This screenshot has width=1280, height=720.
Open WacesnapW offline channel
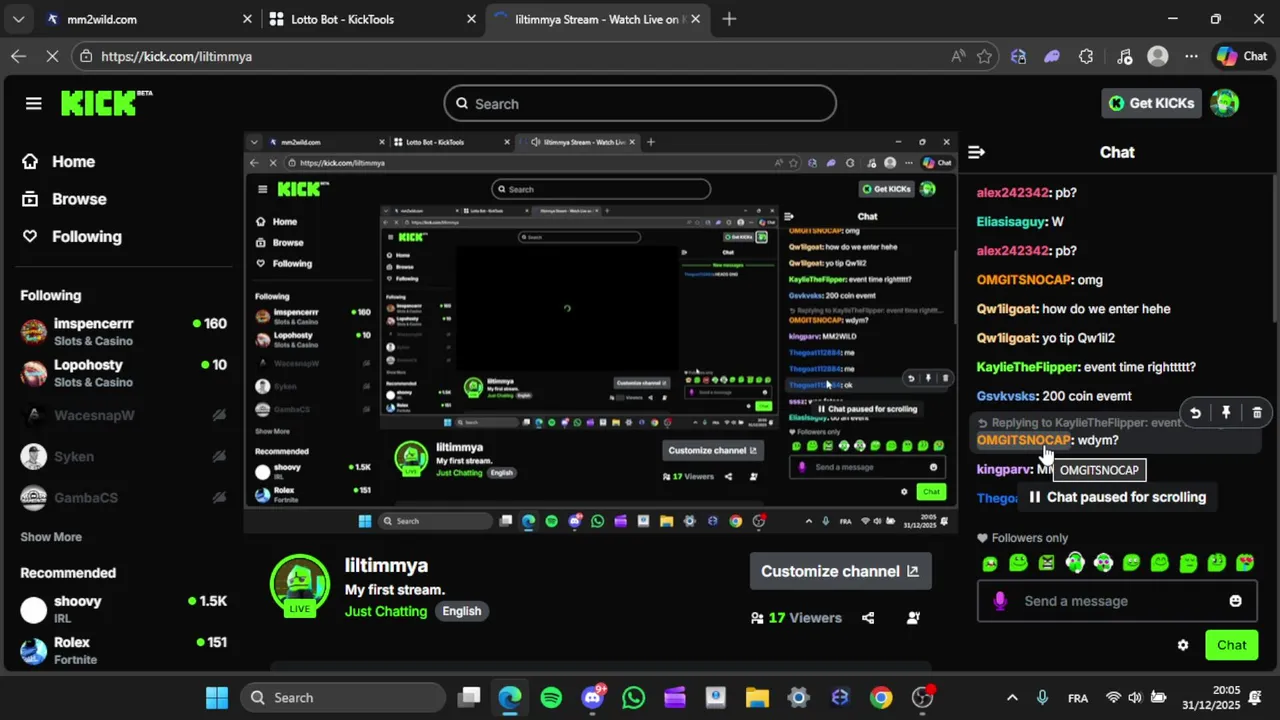coord(123,415)
